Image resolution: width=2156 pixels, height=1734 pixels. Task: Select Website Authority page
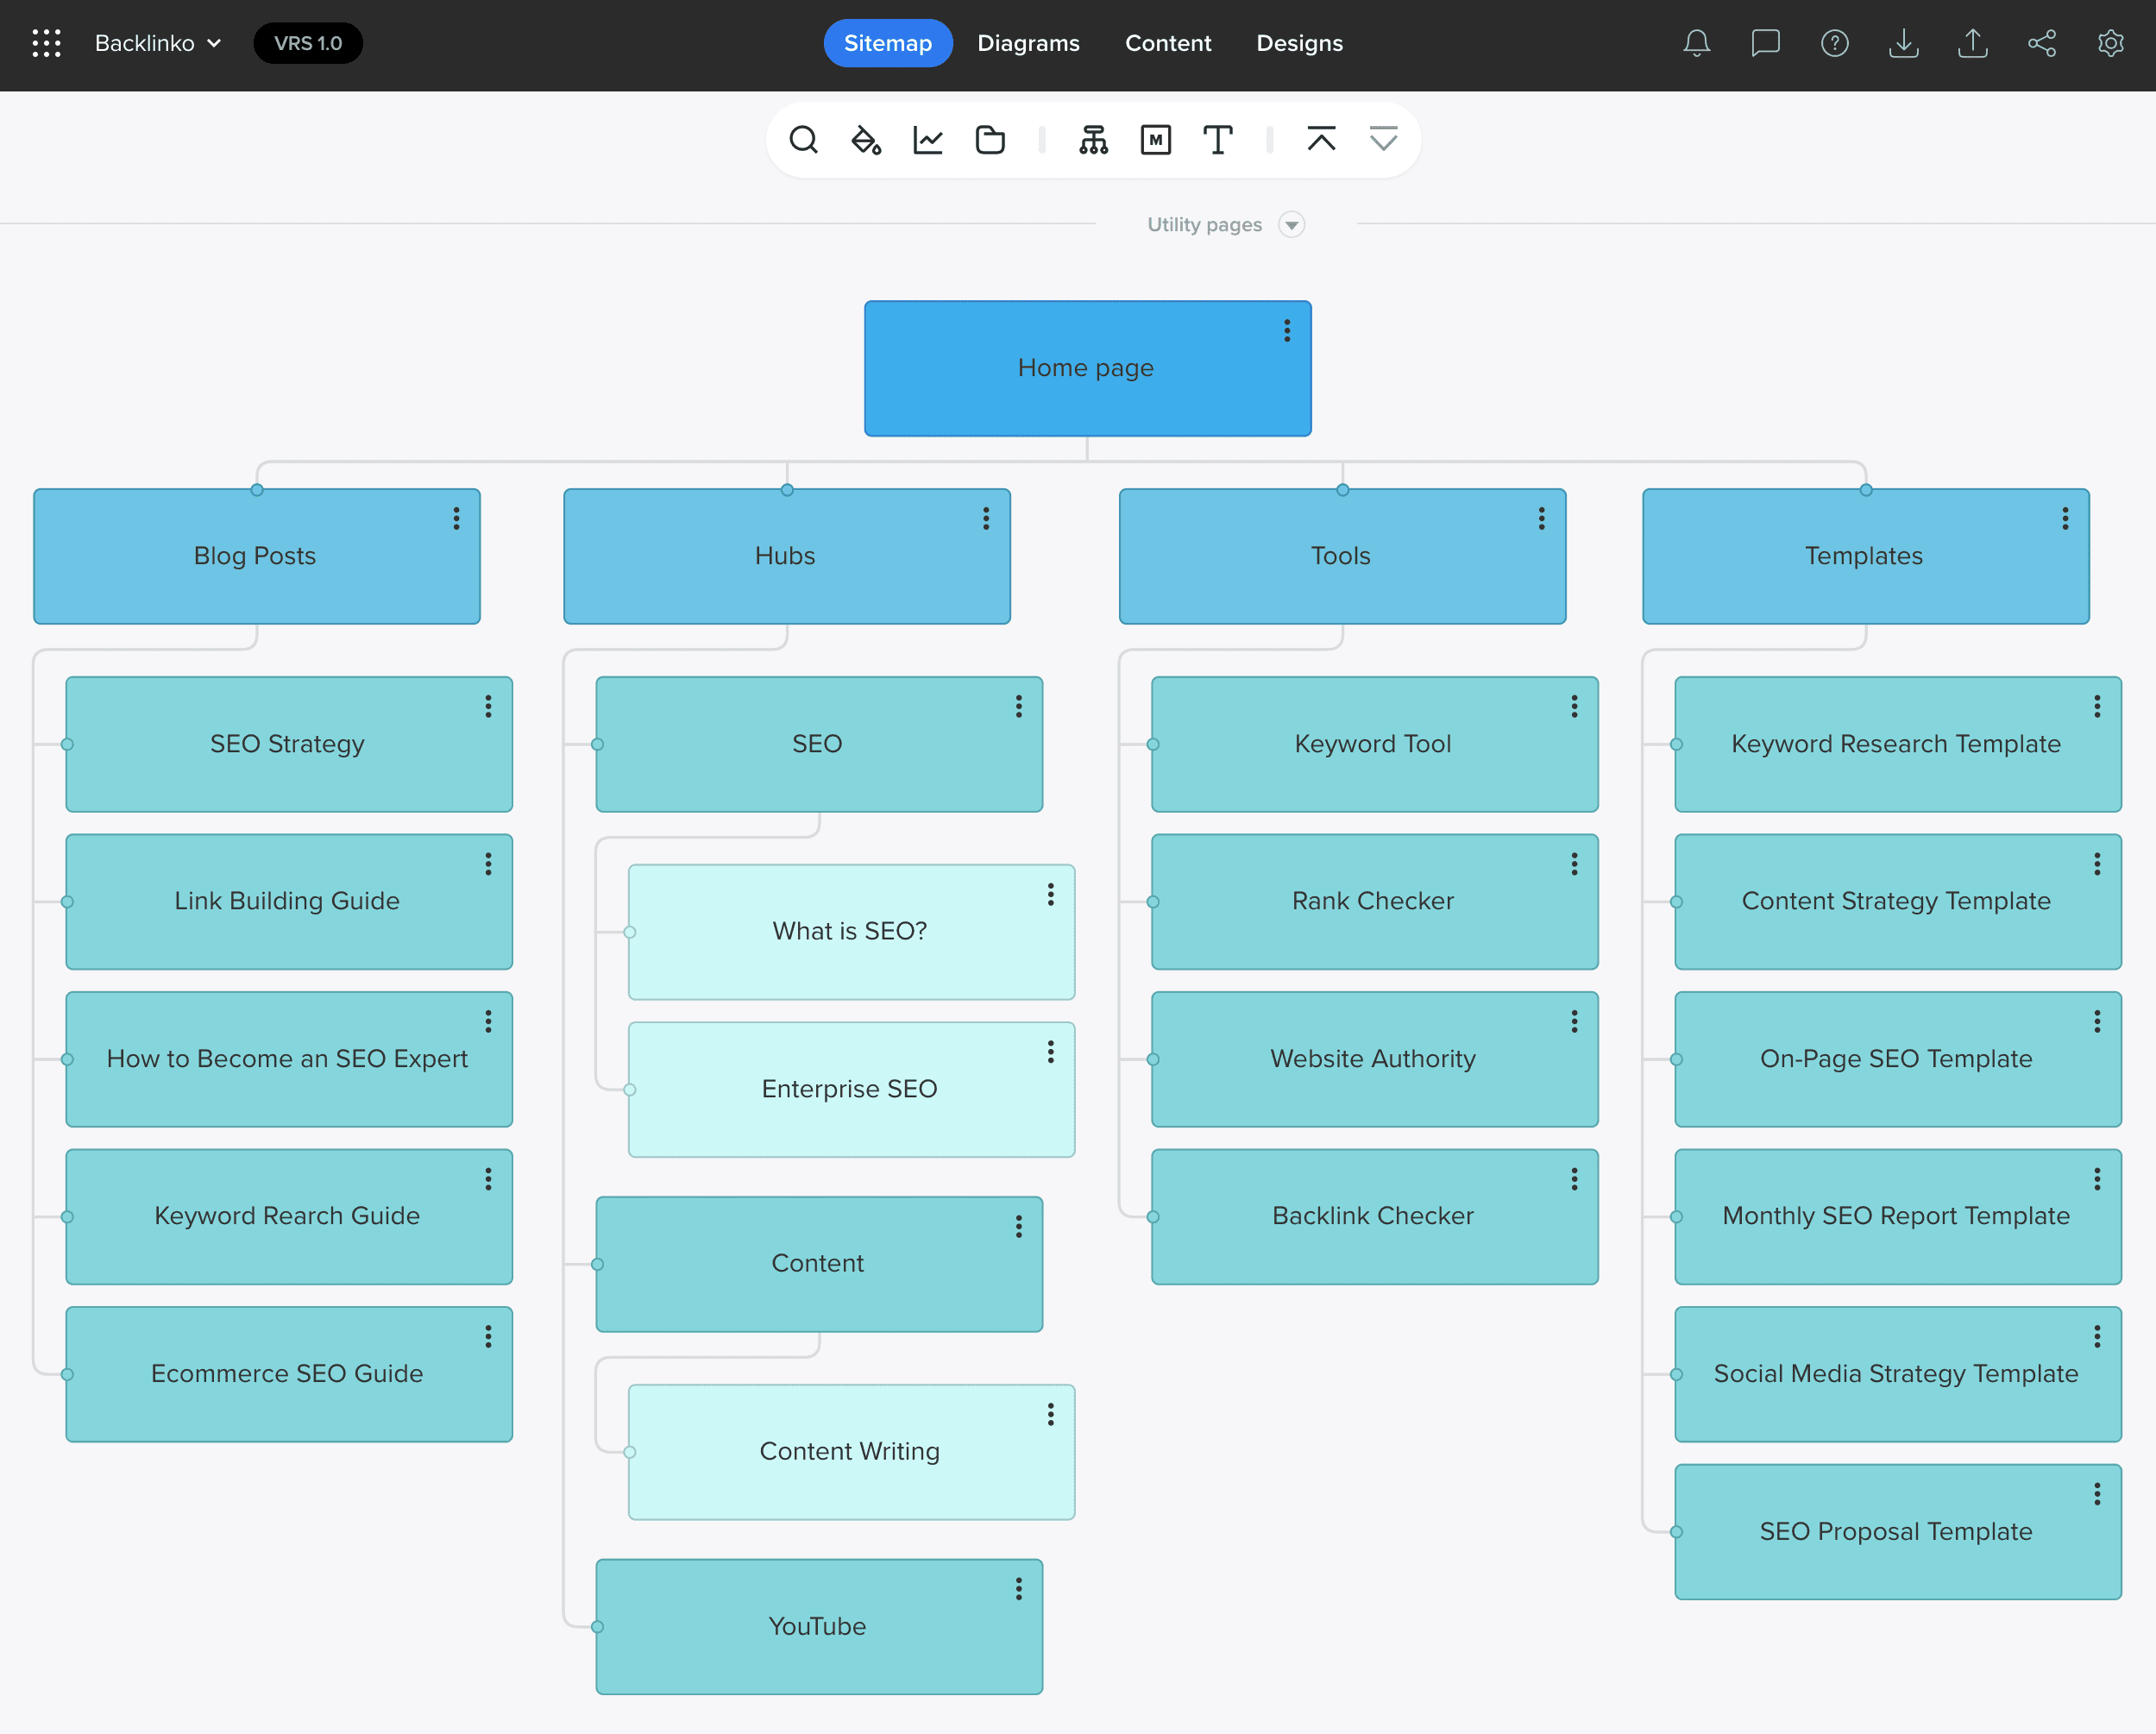(x=1375, y=1059)
